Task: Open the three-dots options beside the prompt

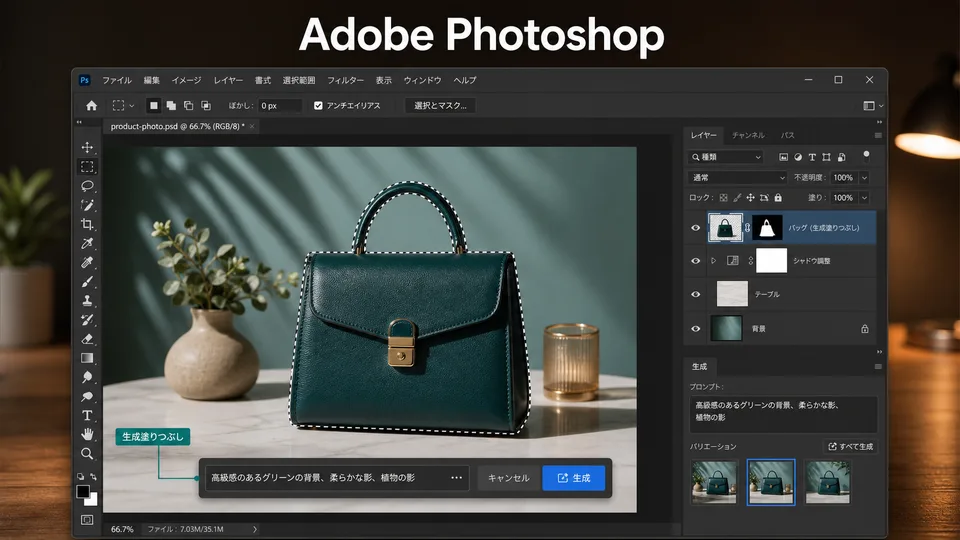Action: click(x=457, y=478)
